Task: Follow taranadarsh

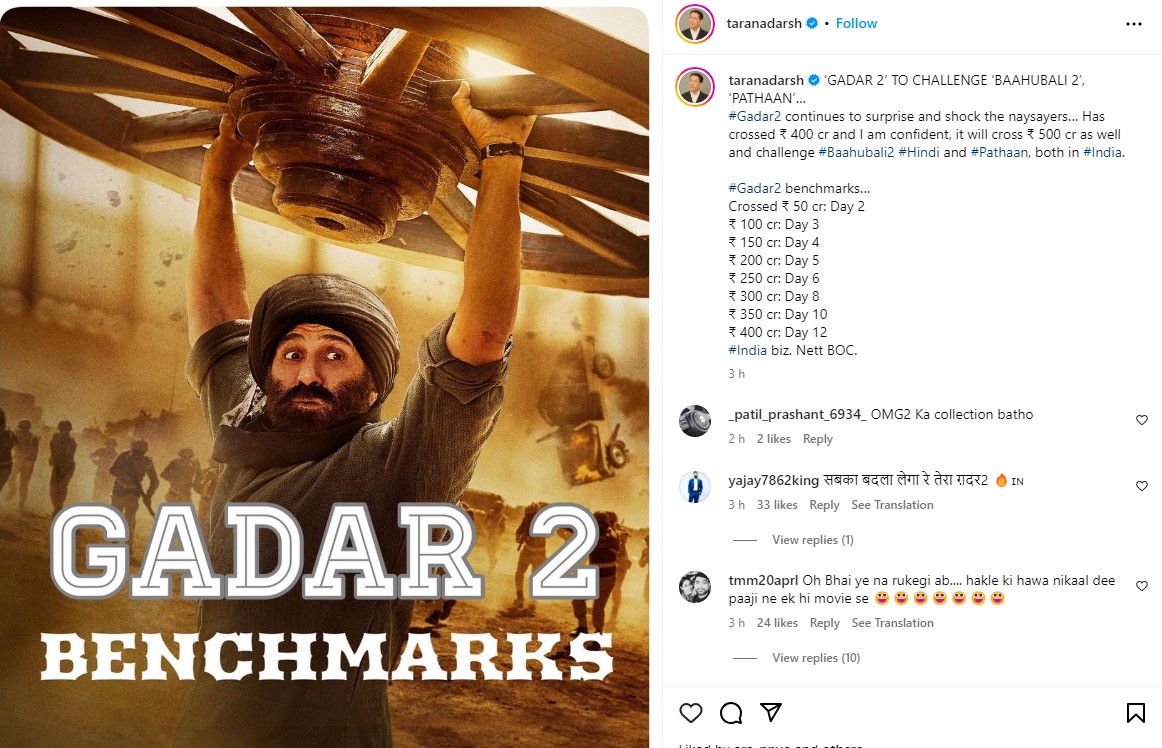Action: point(856,24)
